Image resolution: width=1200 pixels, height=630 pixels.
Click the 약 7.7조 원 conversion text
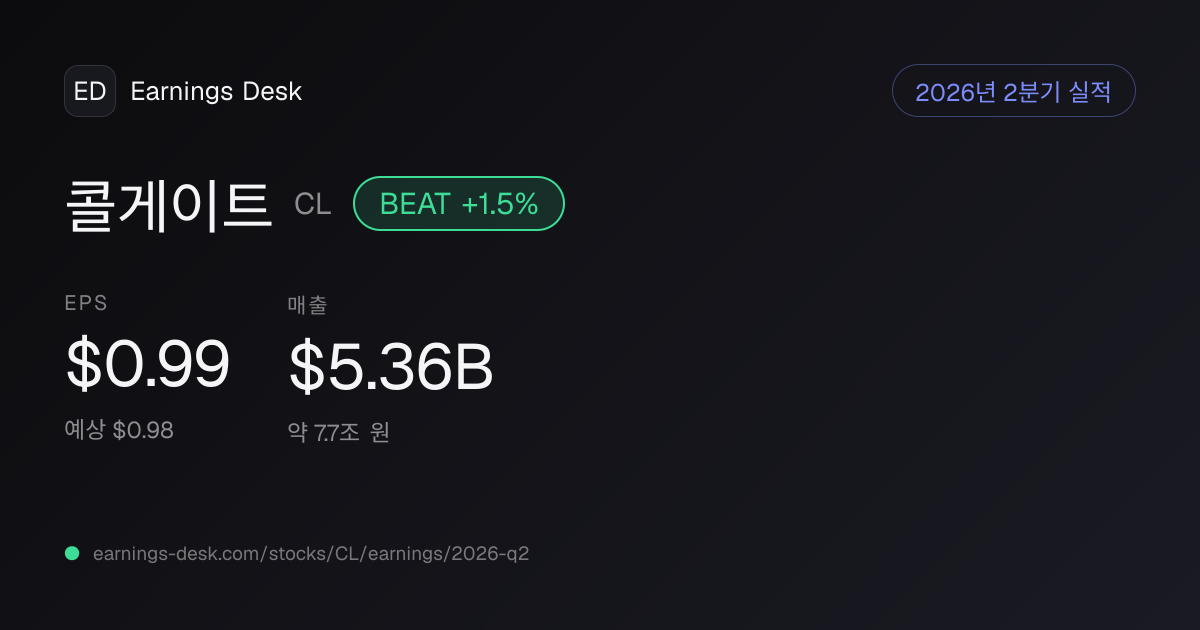click(x=338, y=432)
